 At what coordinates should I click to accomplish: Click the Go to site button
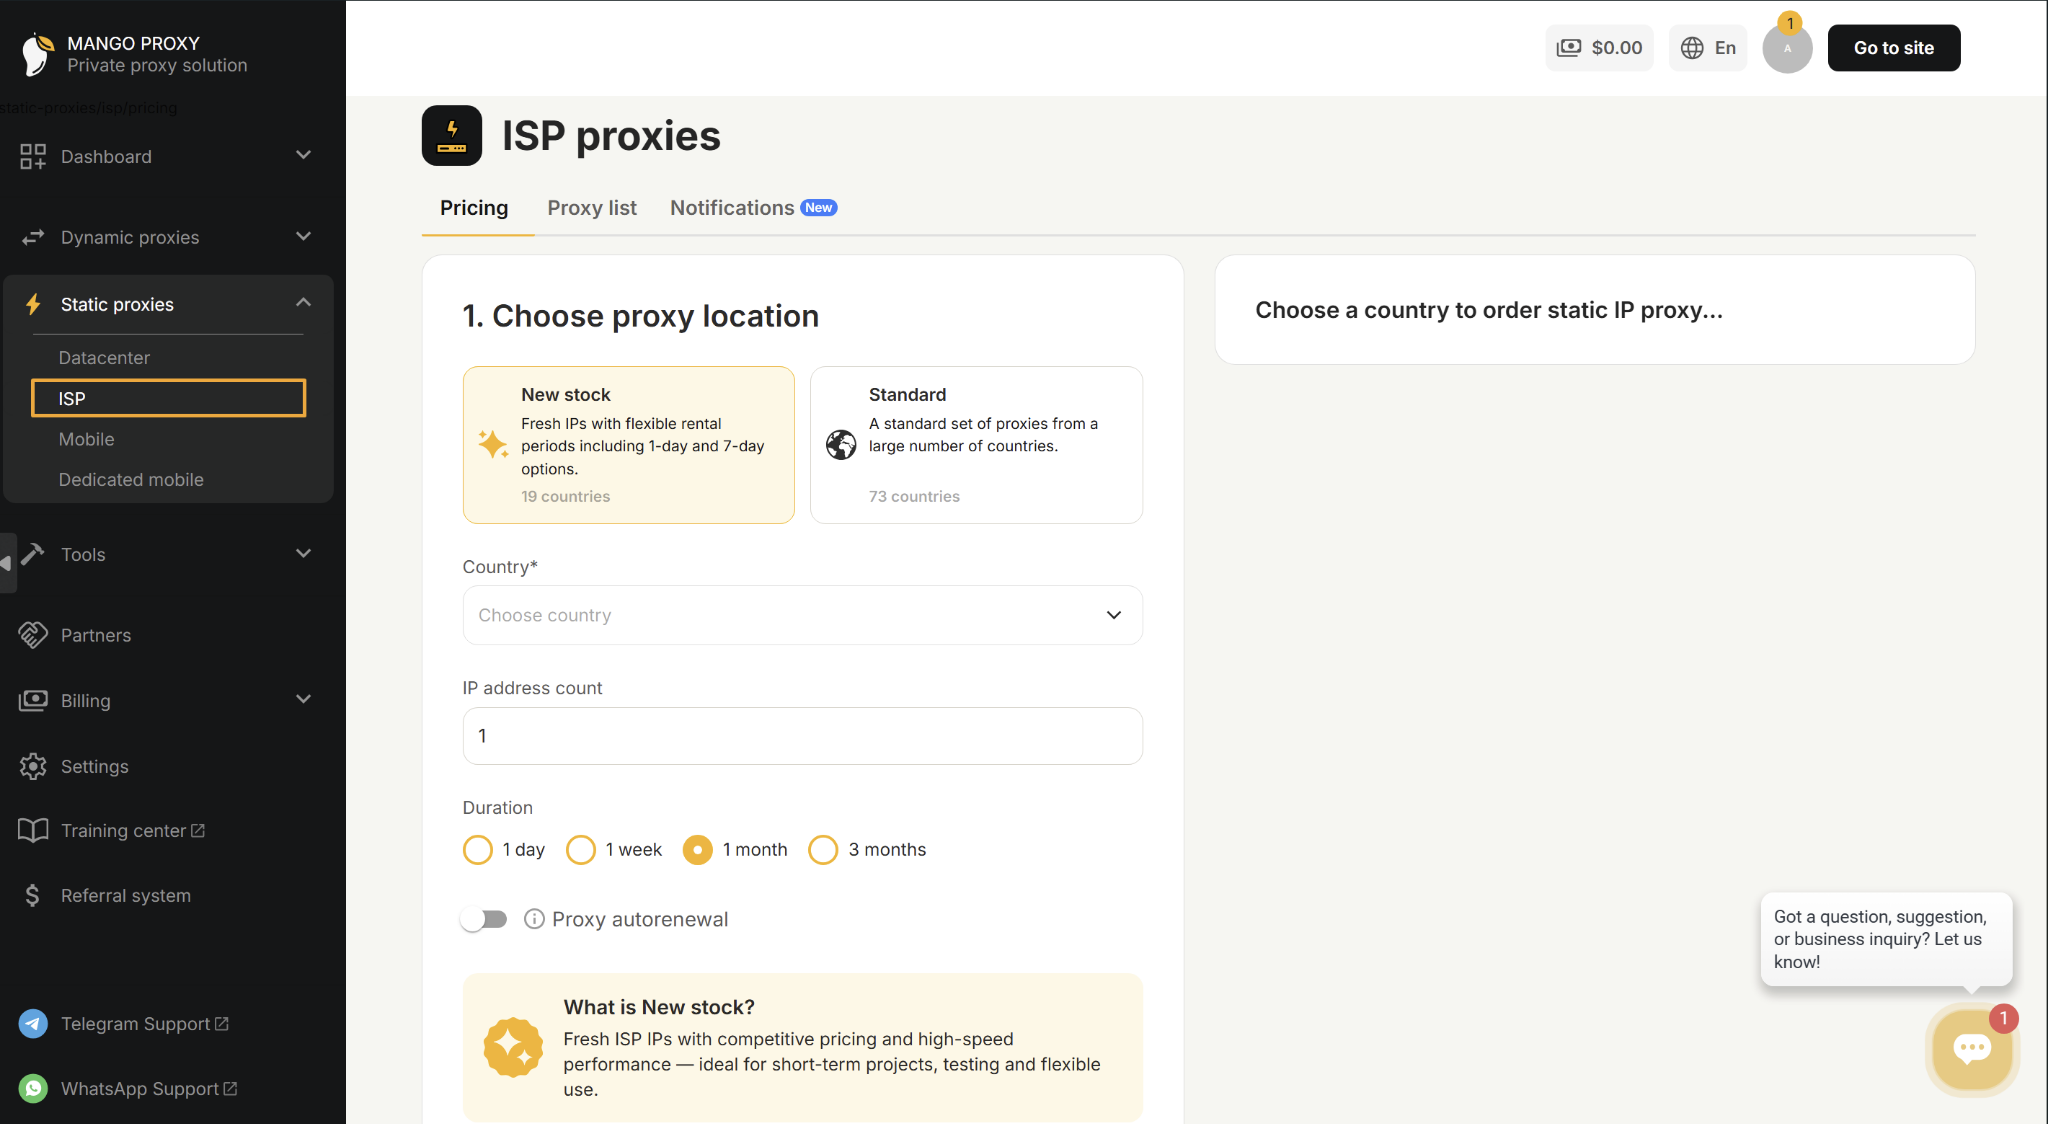pos(1894,48)
